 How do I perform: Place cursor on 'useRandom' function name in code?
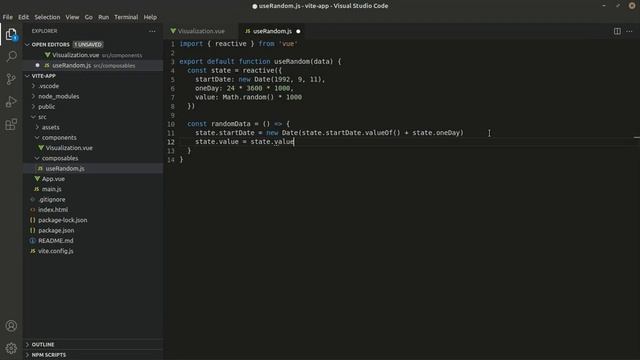[292, 61]
